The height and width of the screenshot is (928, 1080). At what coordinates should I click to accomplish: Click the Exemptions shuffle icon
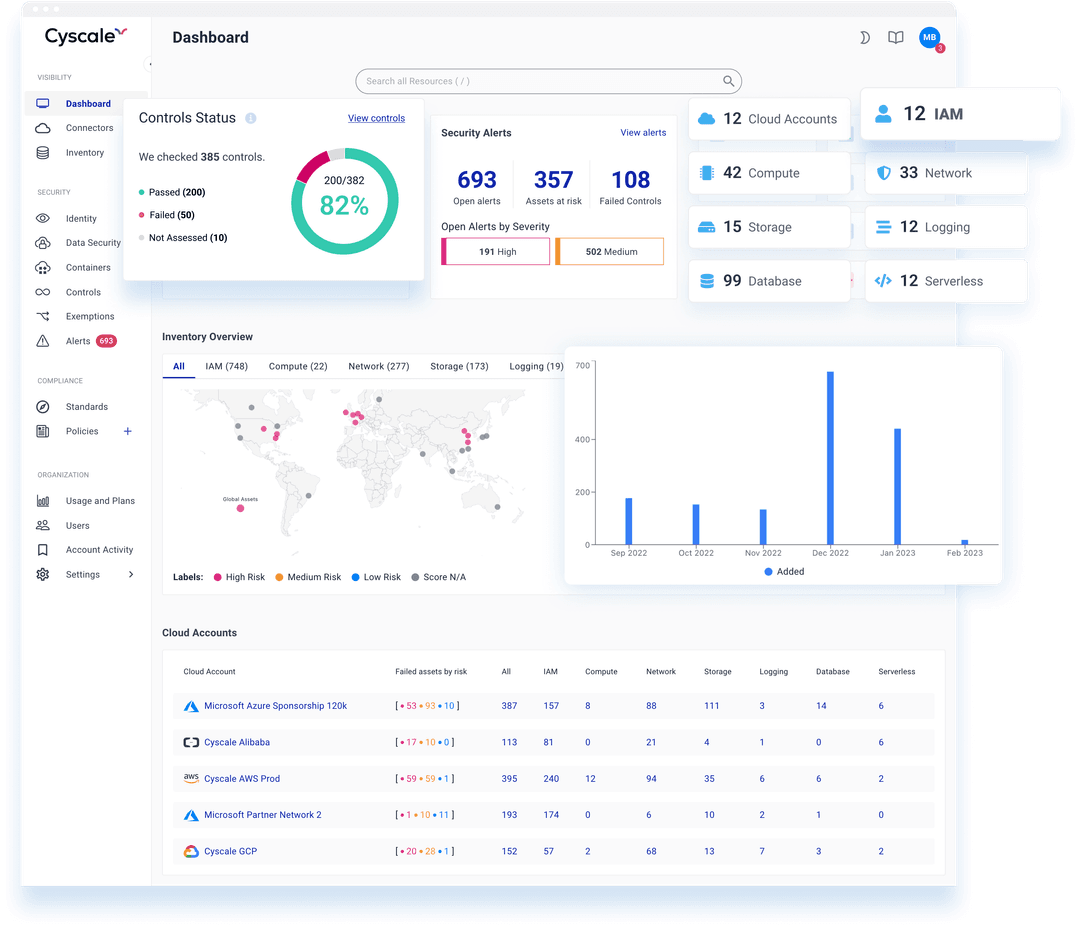(x=43, y=316)
